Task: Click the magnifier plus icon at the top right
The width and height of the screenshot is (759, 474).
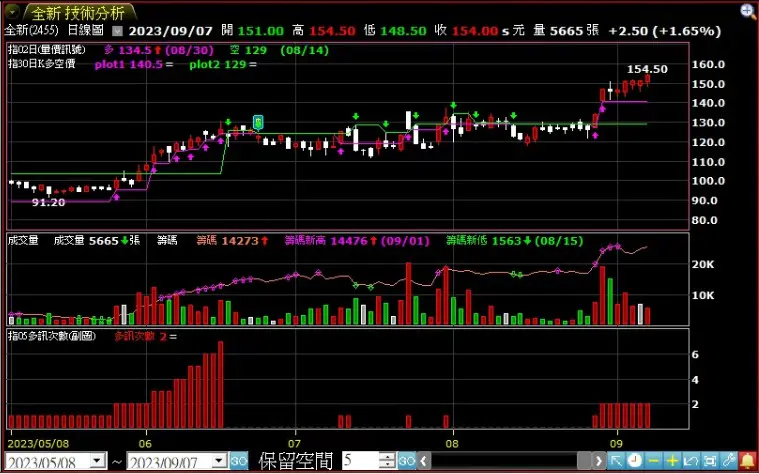Action: click(x=749, y=13)
